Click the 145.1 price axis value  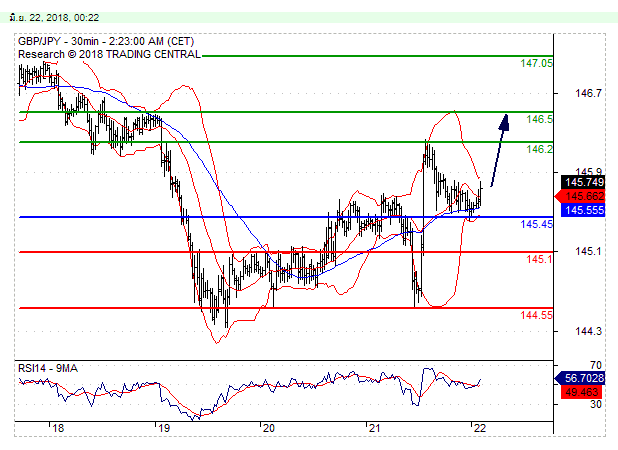pos(588,251)
